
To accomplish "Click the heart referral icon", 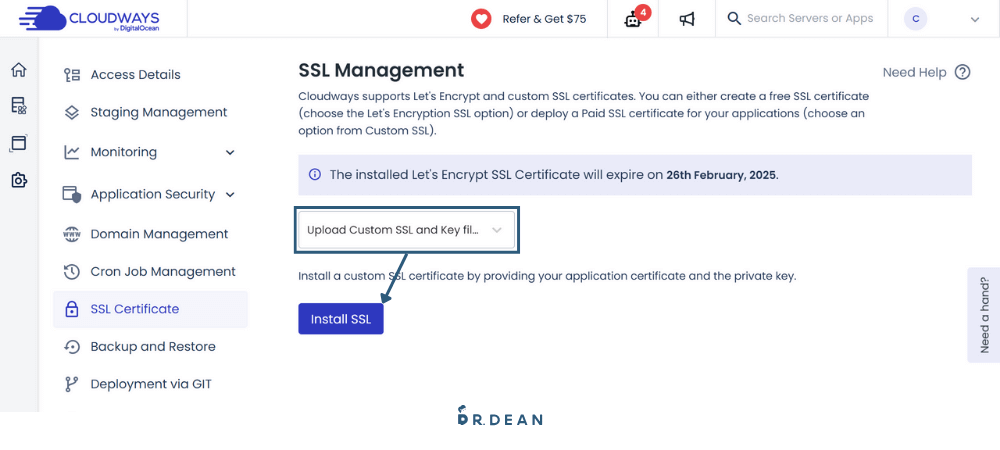I will (481, 19).
